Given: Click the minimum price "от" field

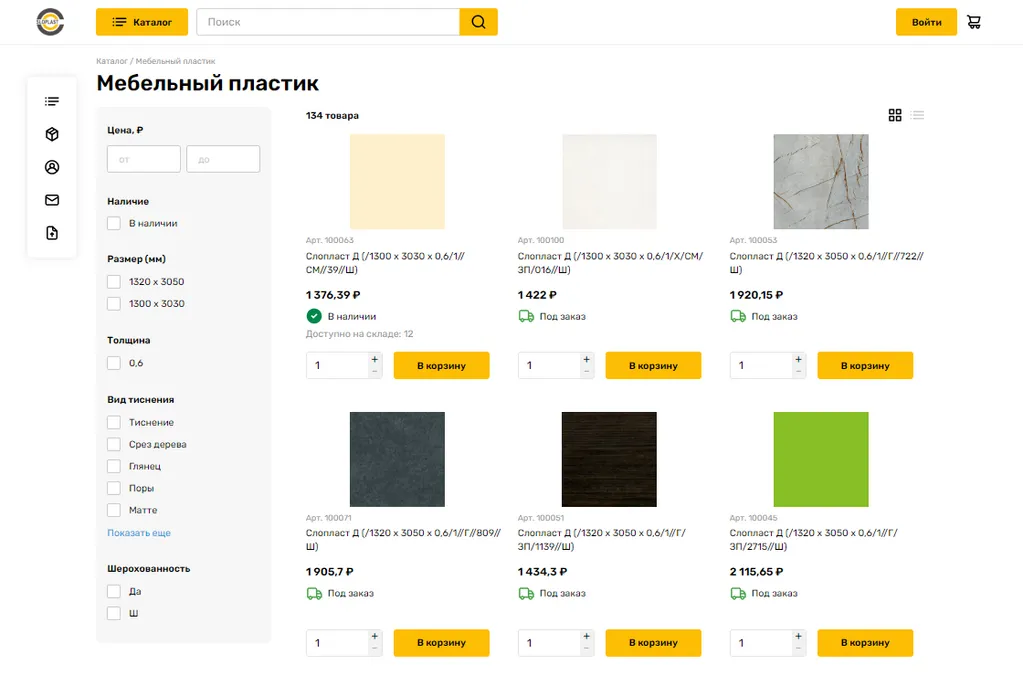Looking at the screenshot, I should pyautogui.click(x=144, y=159).
